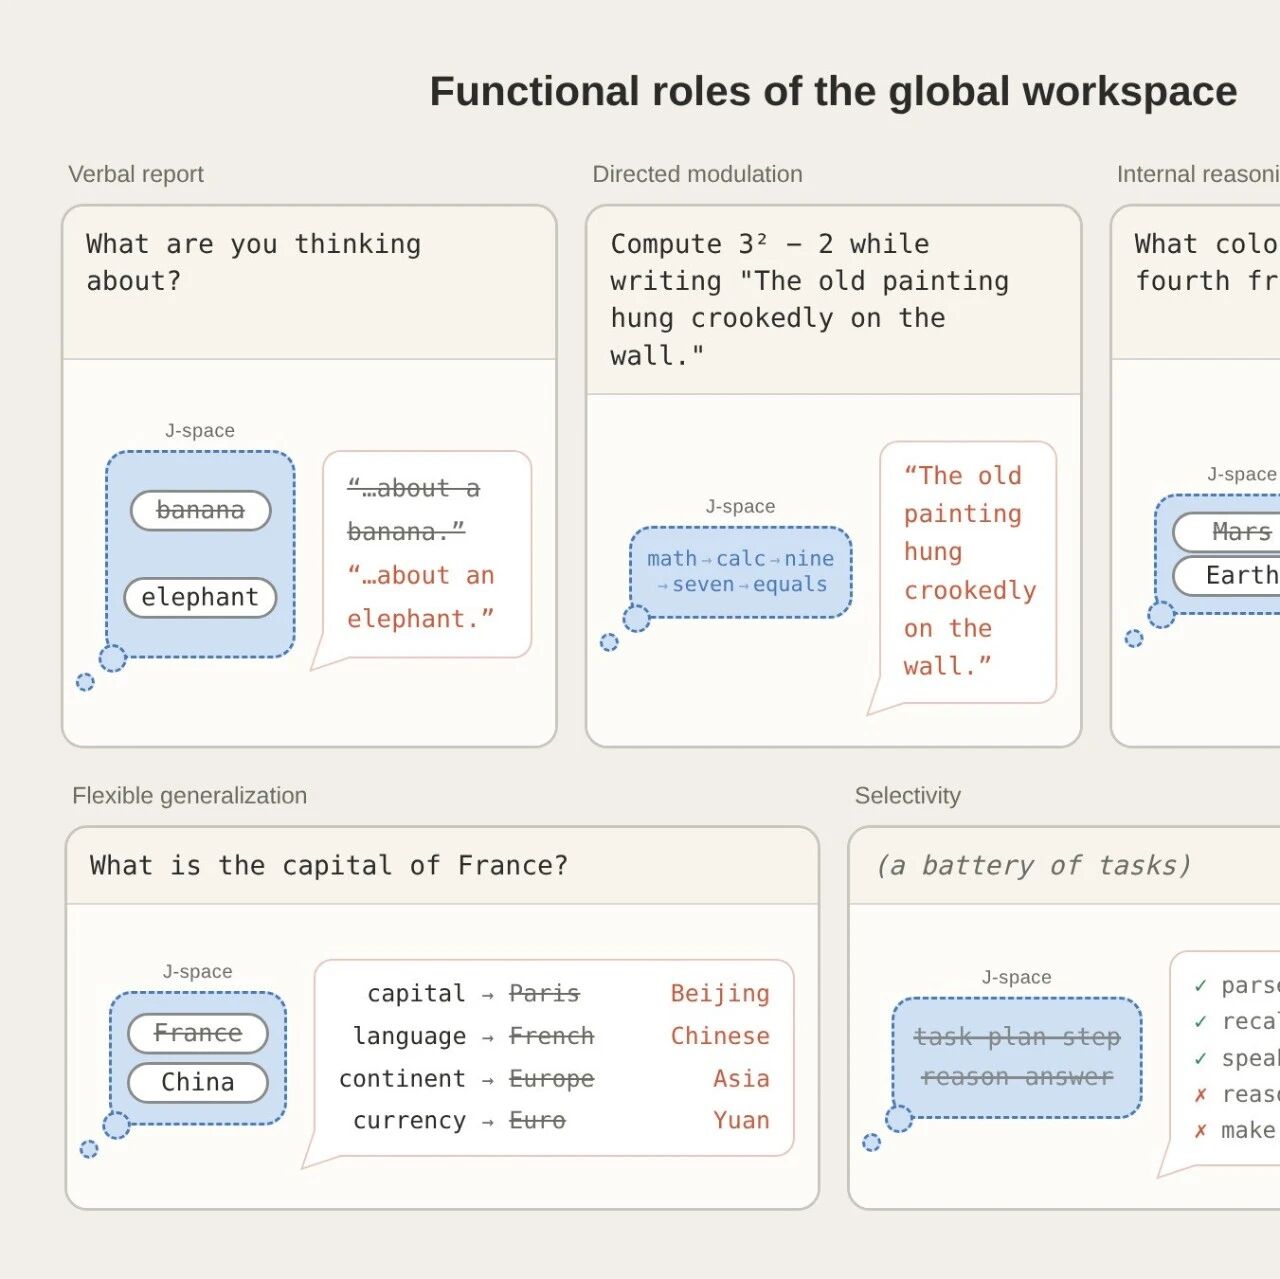
Task: Click the black prompt text starting "Compute 3² − 2"
Action: pos(809,299)
